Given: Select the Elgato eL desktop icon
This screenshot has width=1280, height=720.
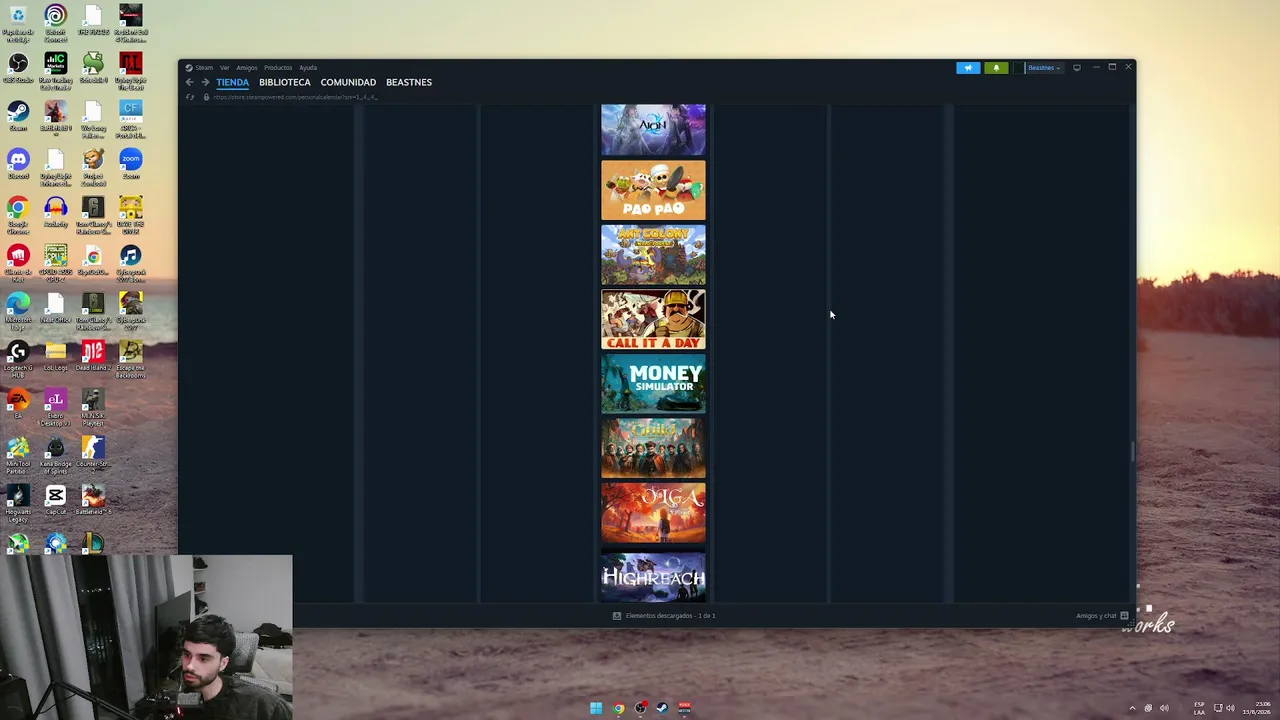Looking at the screenshot, I should [x=55, y=407].
